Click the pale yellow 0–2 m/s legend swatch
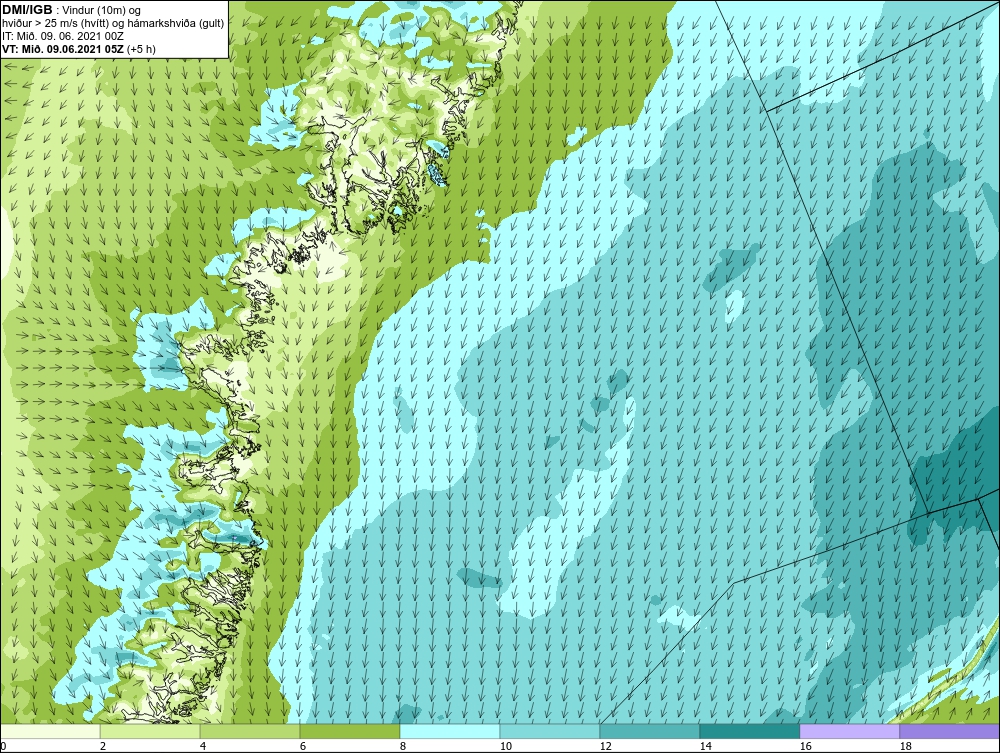Image resolution: width=1000 pixels, height=753 pixels. pyautogui.click(x=50, y=731)
